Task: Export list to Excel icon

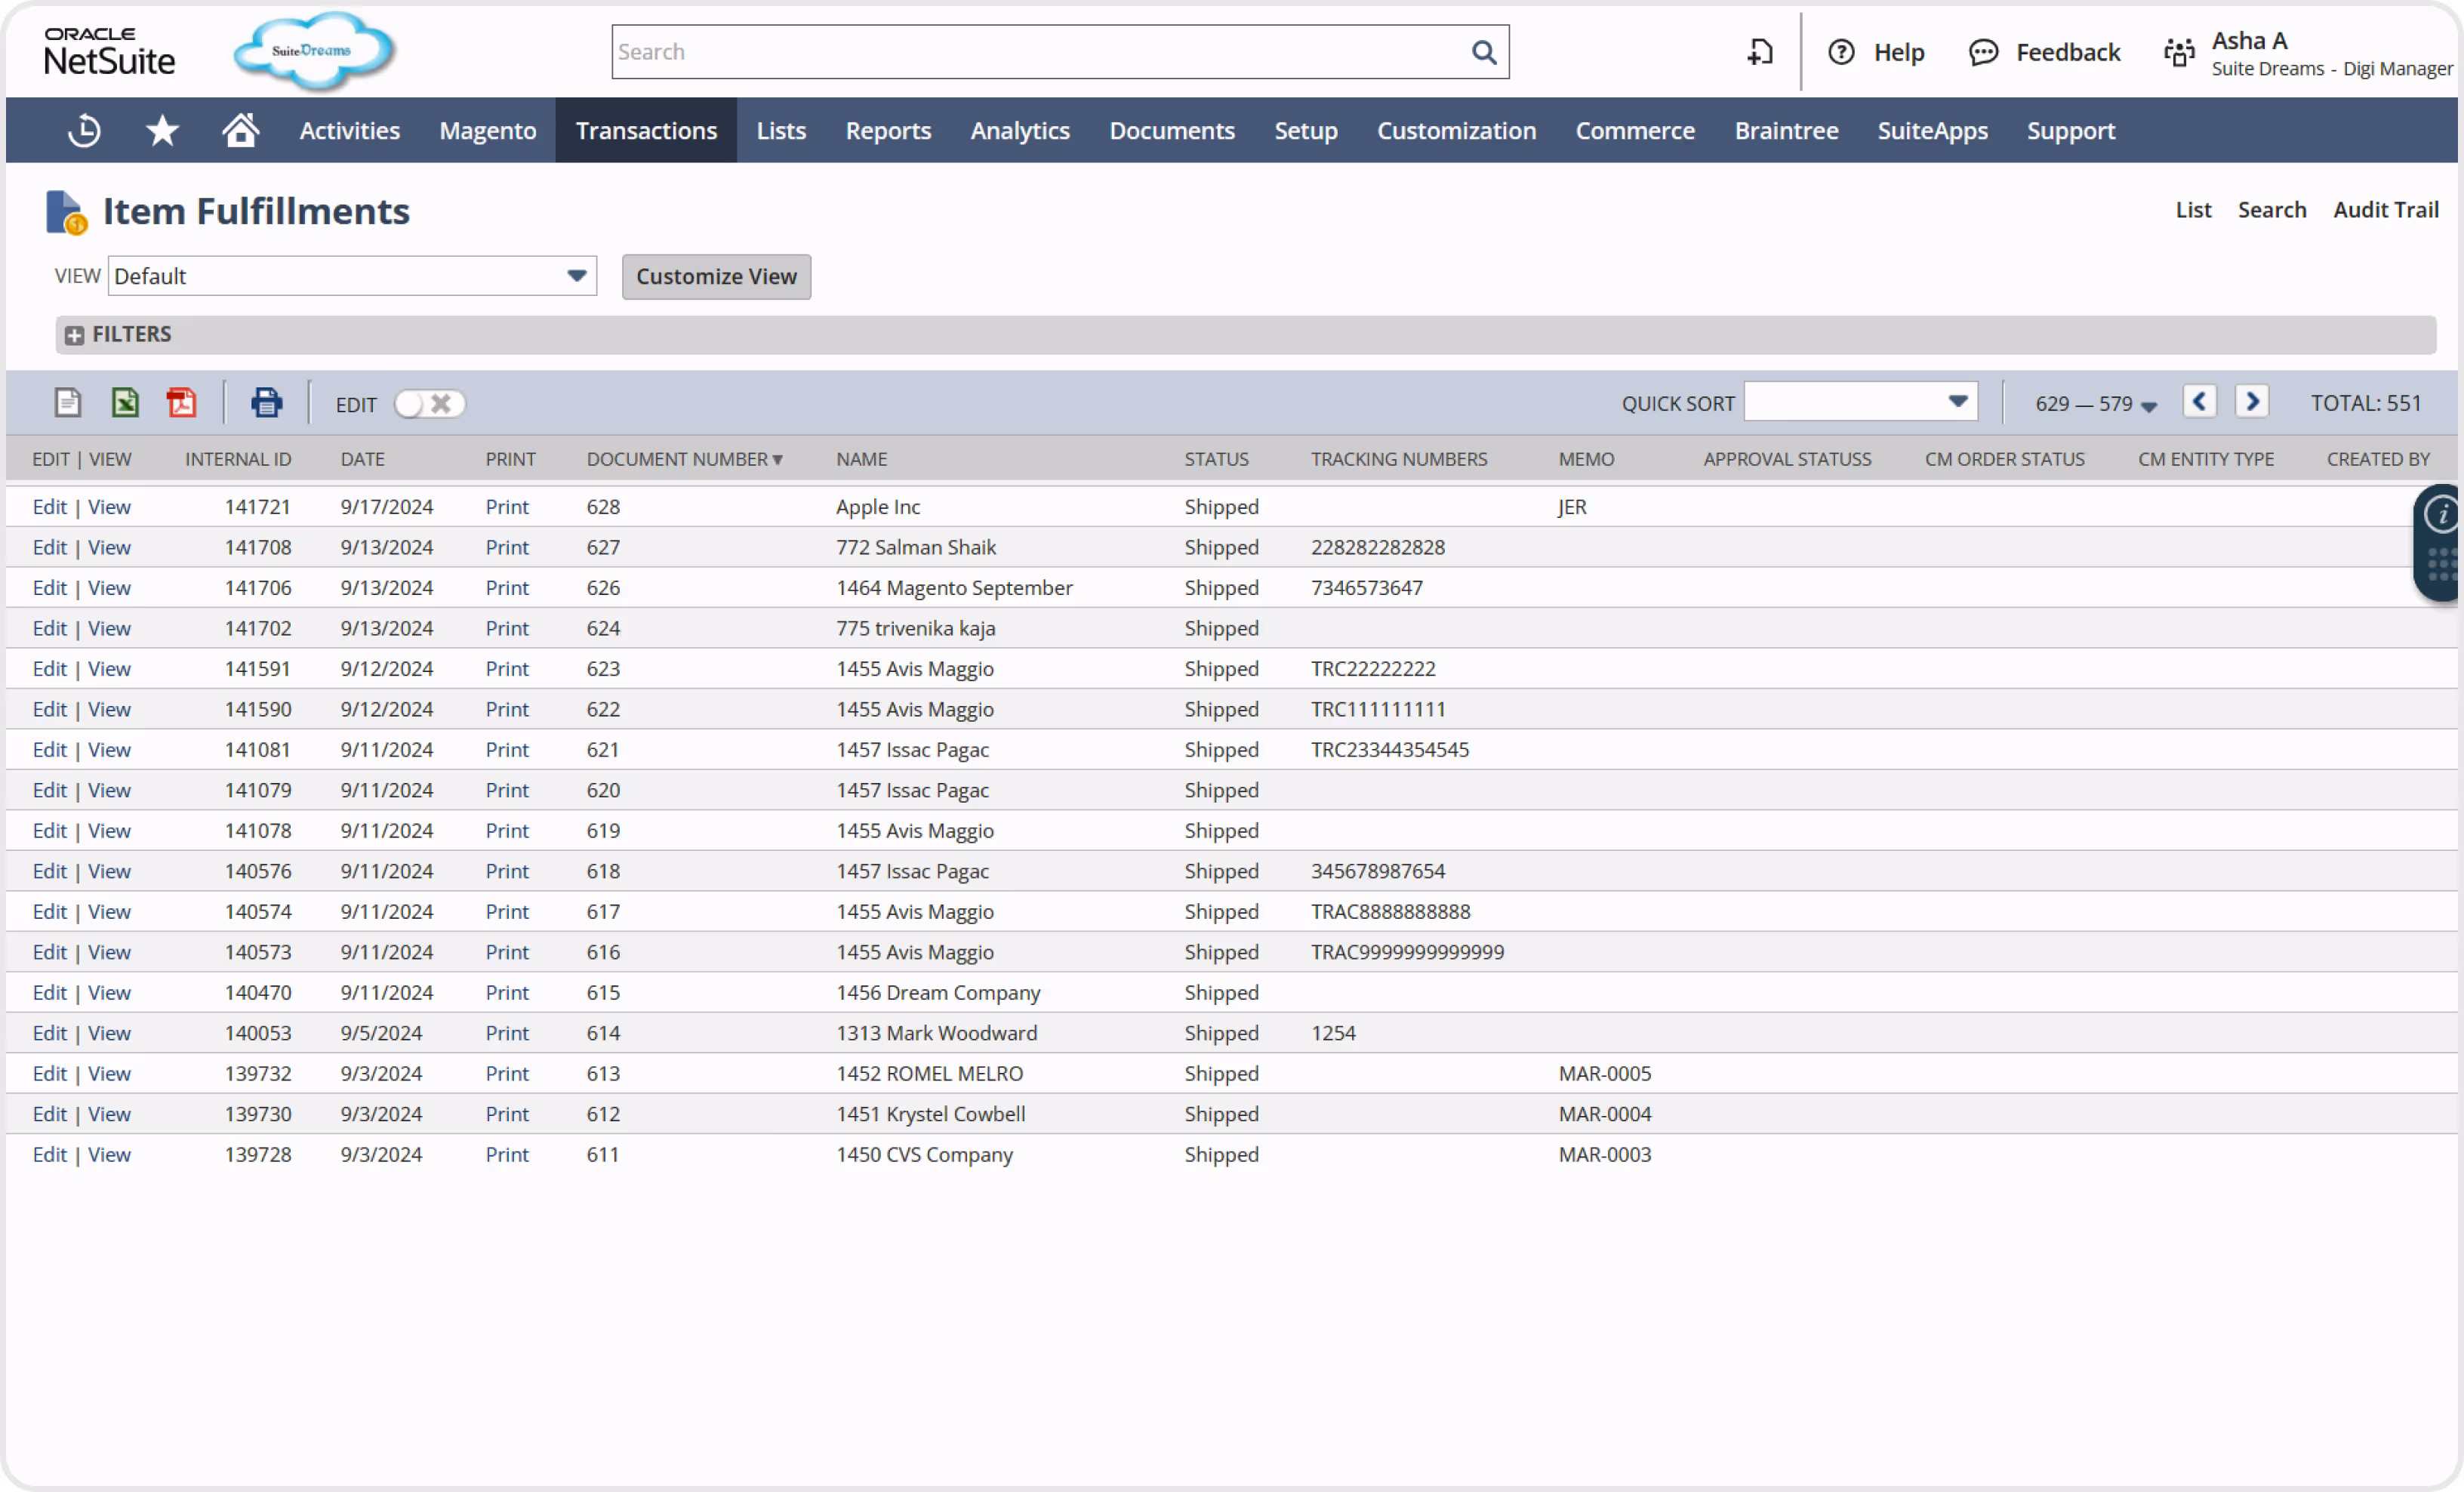Action: [125, 403]
